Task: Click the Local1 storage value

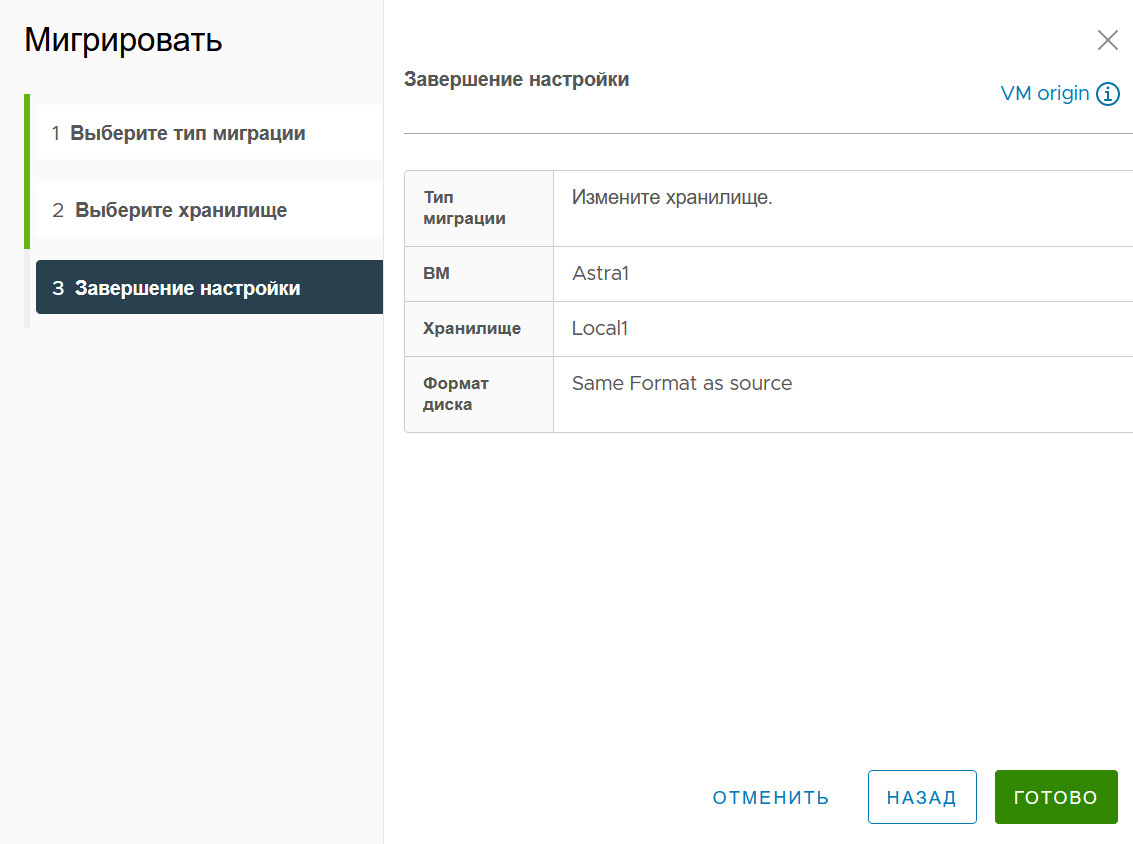Action: pyautogui.click(x=600, y=328)
